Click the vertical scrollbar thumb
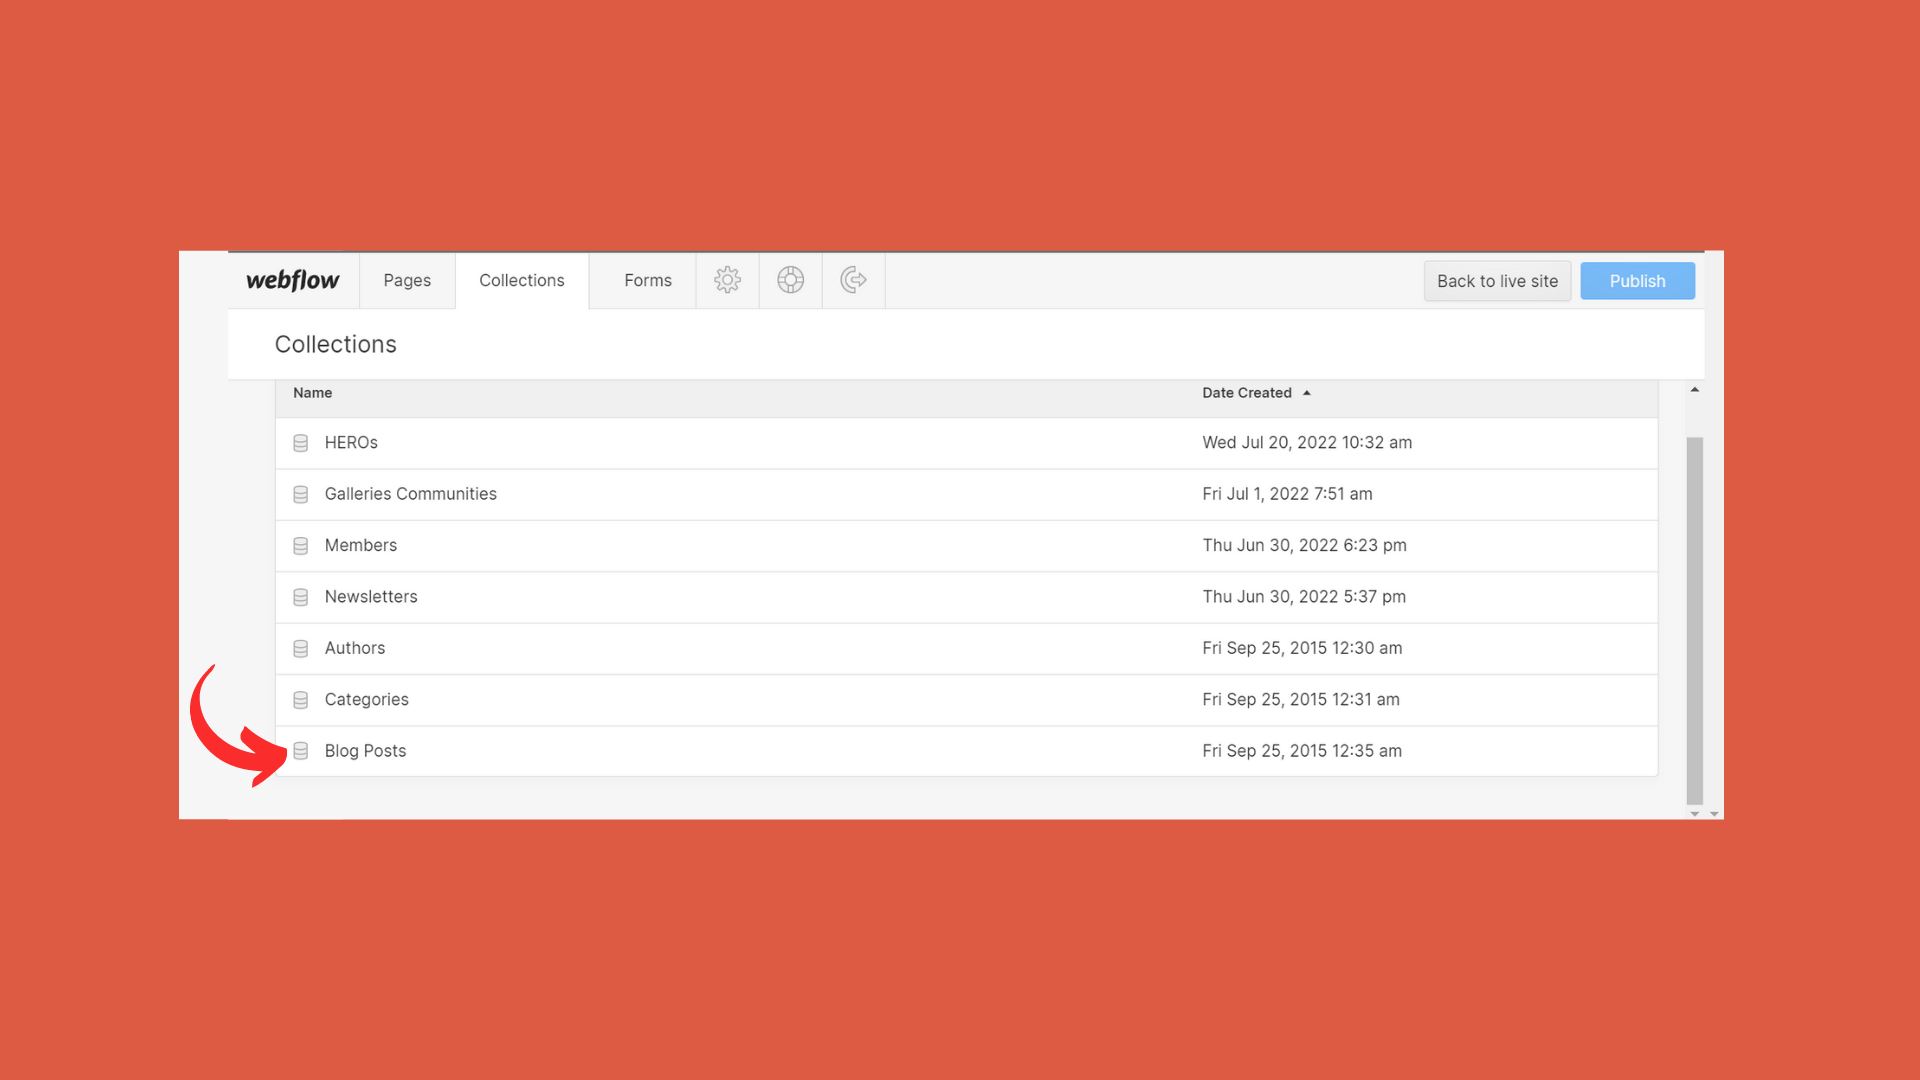Image resolution: width=1920 pixels, height=1080 pixels. 1694,620
